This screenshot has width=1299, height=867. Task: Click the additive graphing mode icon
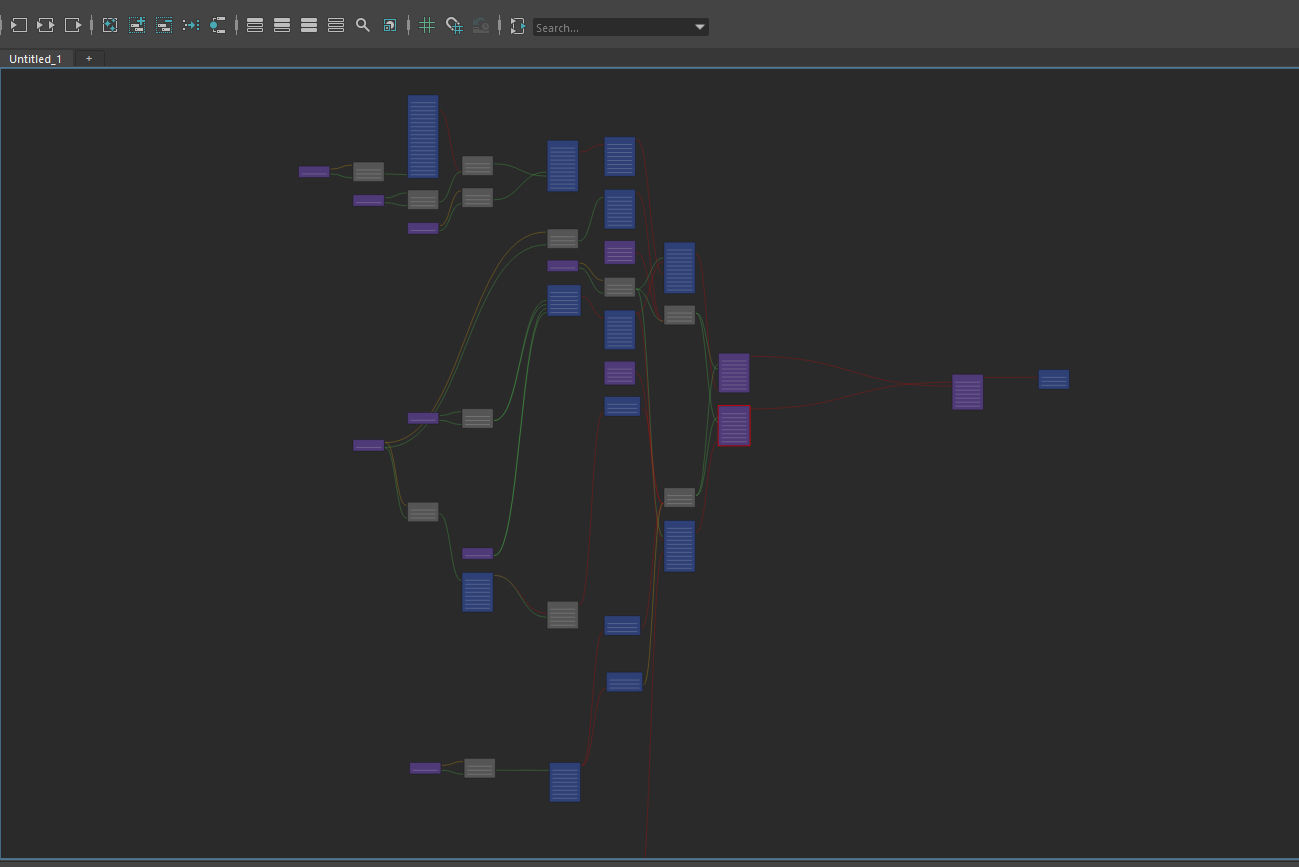pos(517,25)
